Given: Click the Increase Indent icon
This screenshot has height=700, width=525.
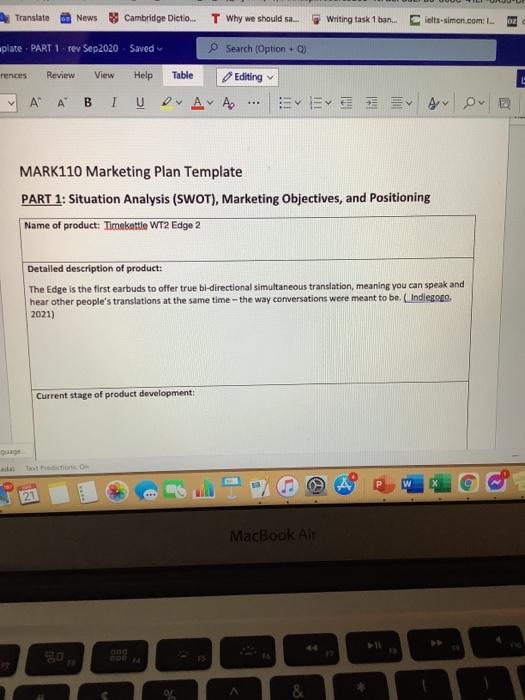Looking at the screenshot, I should pyautogui.click(x=371, y=104).
